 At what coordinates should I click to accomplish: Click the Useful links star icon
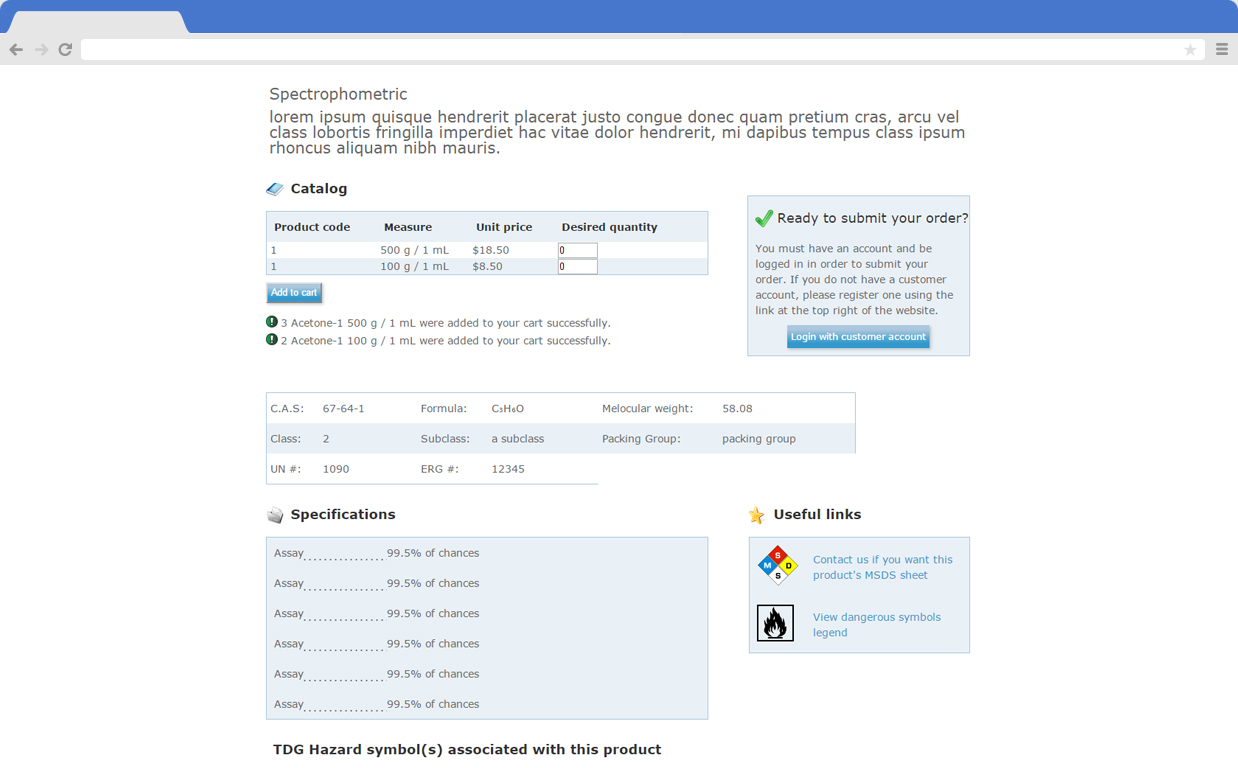pyautogui.click(x=758, y=514)
